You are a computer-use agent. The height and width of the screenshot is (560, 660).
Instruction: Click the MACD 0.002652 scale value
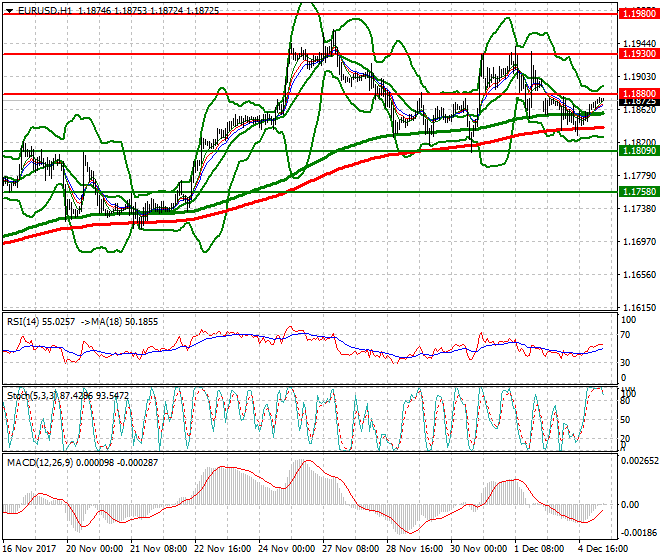[640, 461]
